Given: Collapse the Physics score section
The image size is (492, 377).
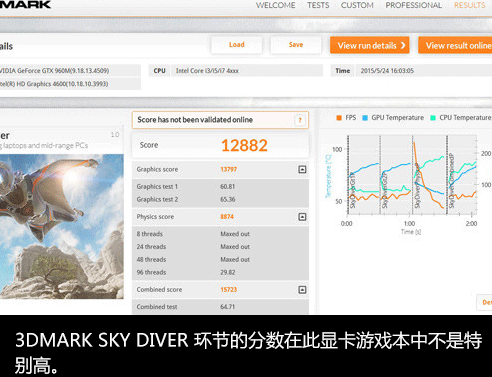Looking at the screenshot, I should [x=302, y=217].
